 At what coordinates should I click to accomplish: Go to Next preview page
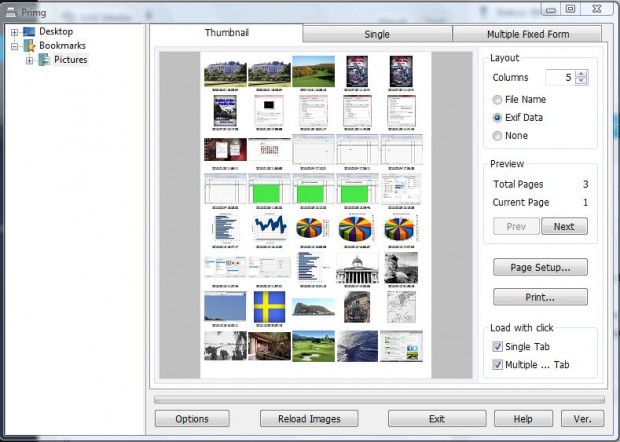tap(564, 226)
